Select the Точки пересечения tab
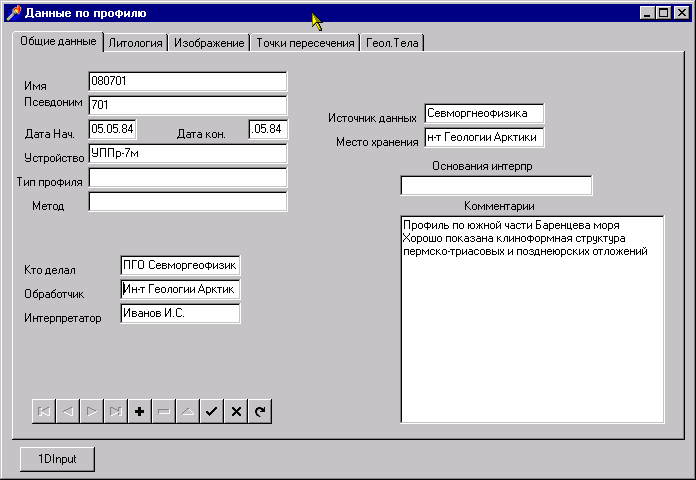The height and width of the screenshot is (480, 696). click(305, 43)
